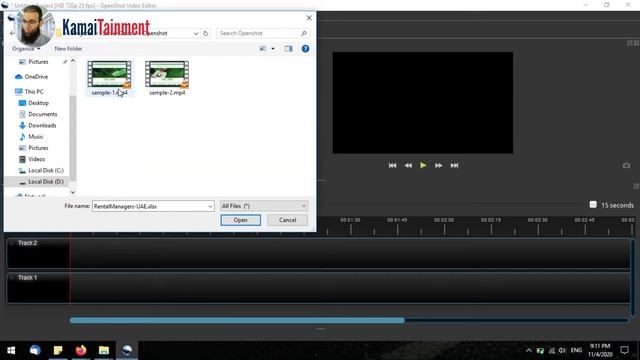Select pinned Pictures in navigation pane
640x360 pixels.
point(38,62)
